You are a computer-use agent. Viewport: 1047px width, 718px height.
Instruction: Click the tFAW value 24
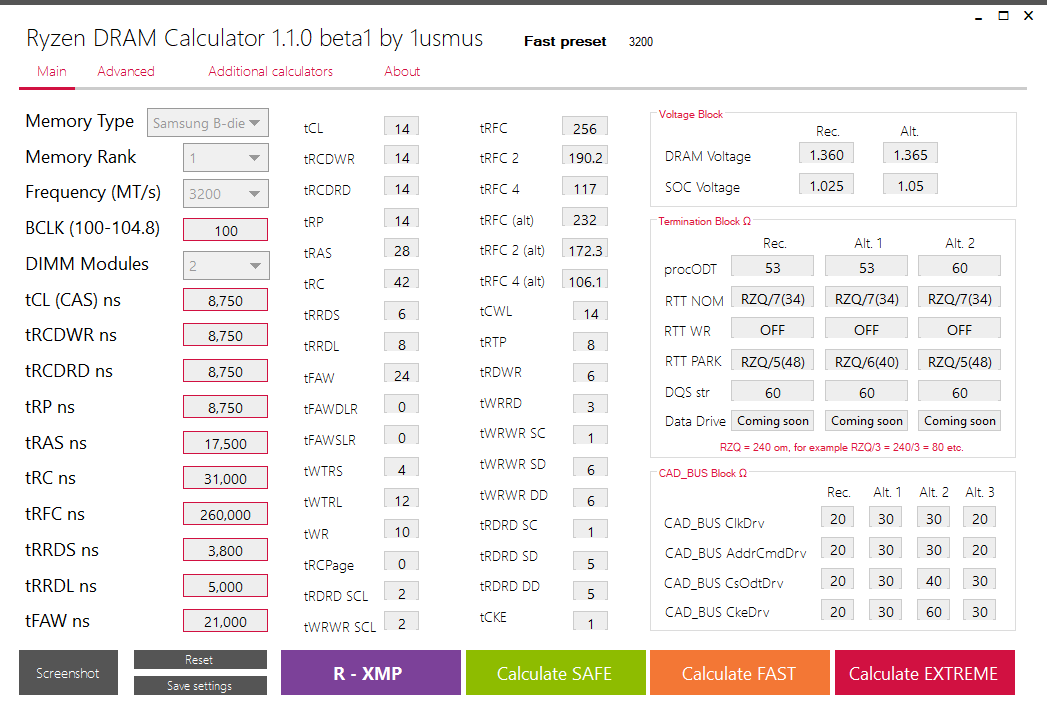click(x=401, y=375)
